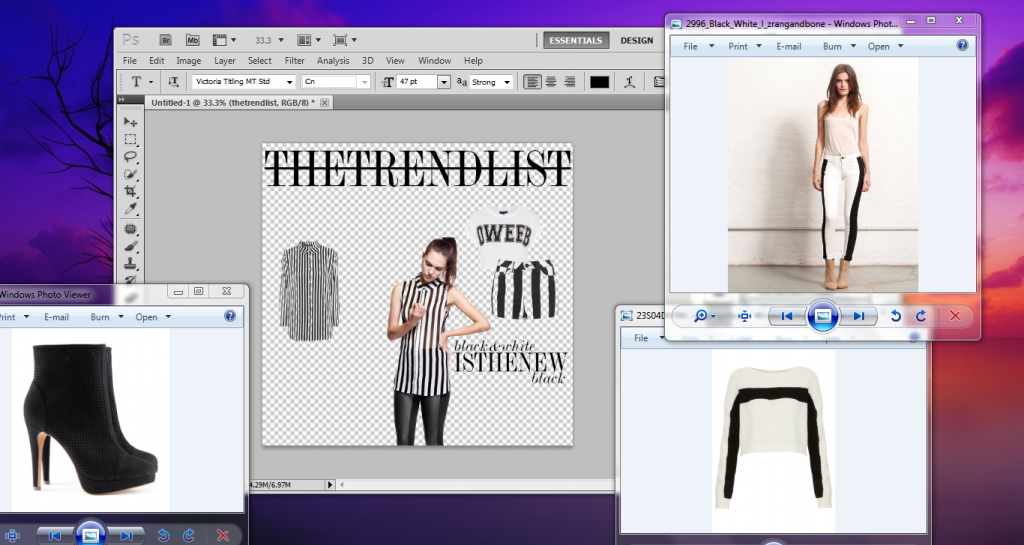This screenshot has height=545, width=1024.
Task: Open the Image menu
Action: [x=188, y=61]
